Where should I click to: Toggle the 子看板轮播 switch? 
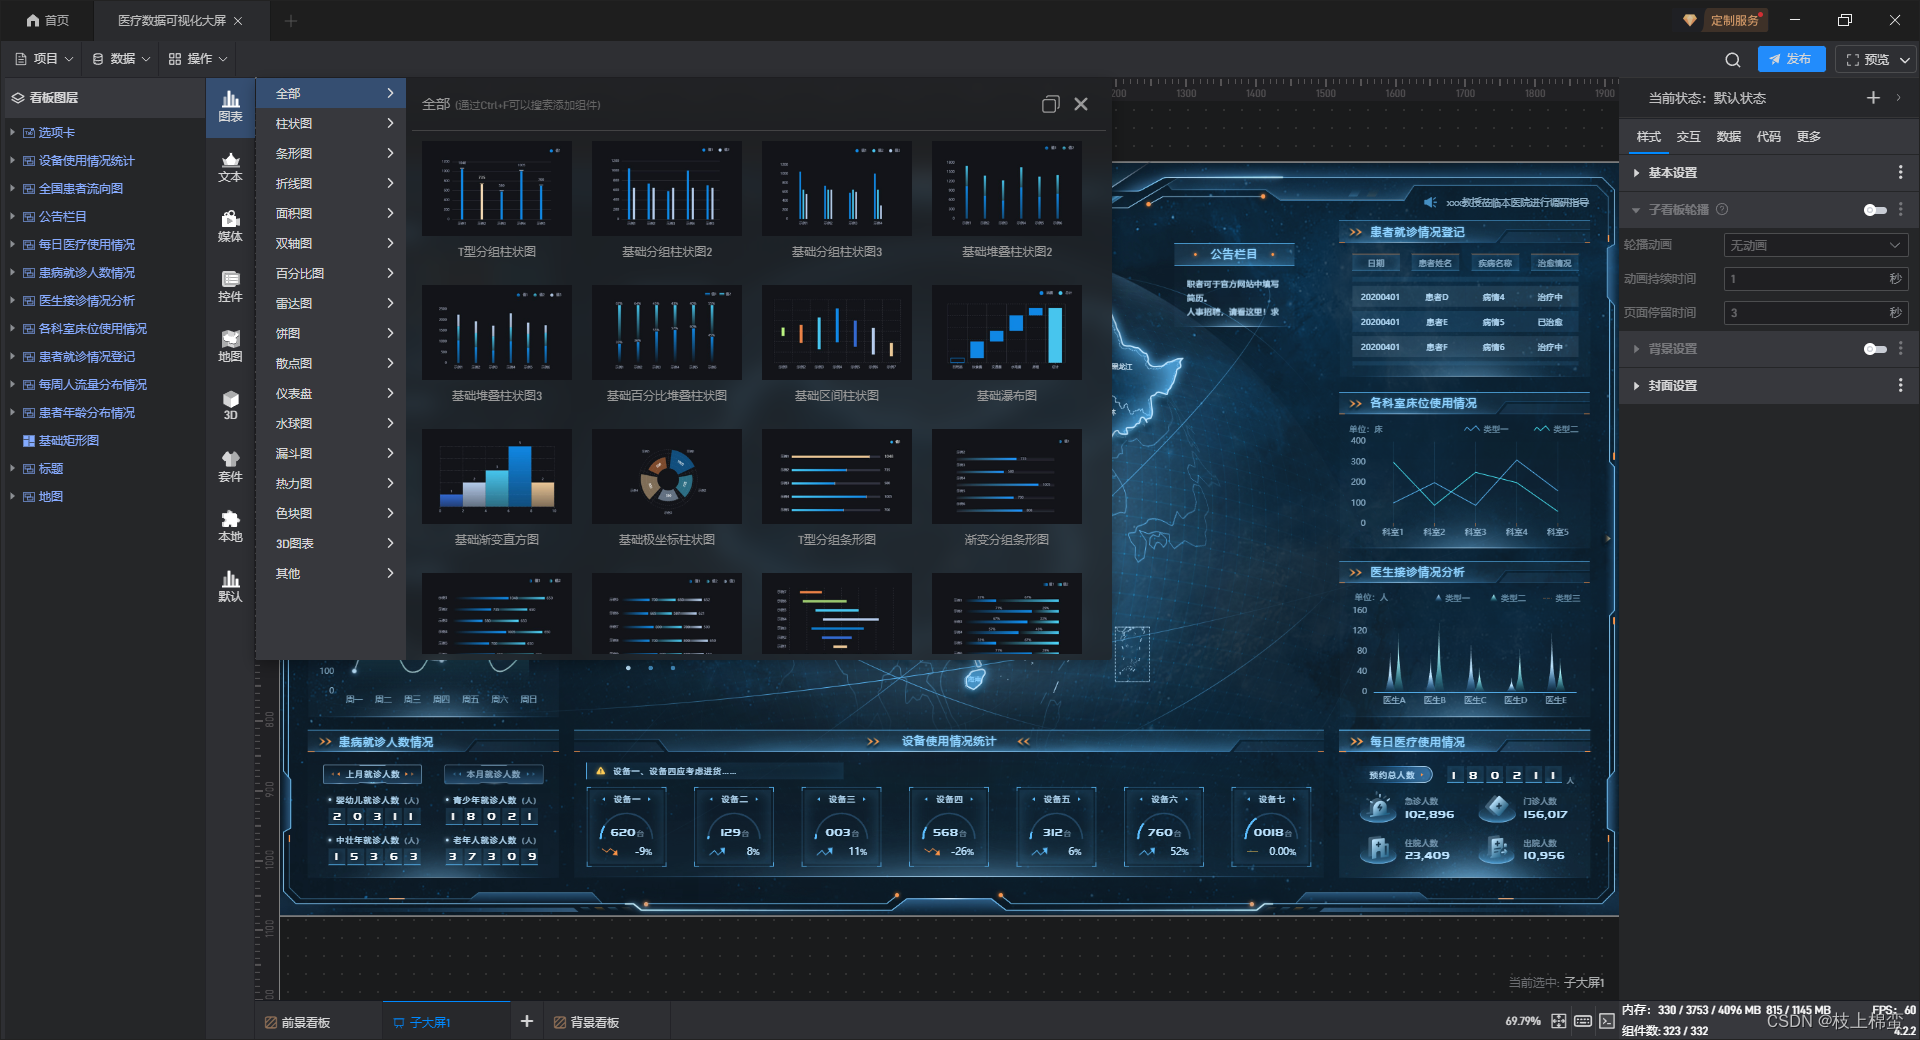pos(1875,210)
